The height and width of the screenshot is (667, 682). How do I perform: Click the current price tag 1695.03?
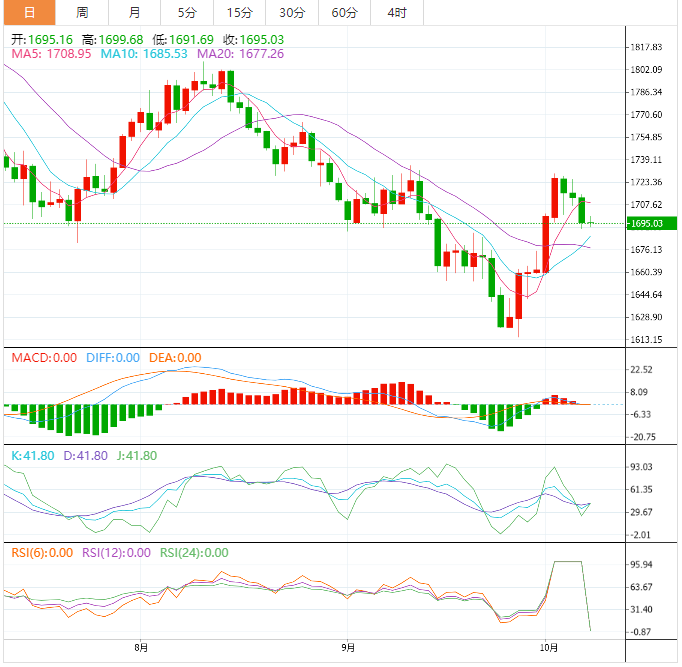coord(648,223)
